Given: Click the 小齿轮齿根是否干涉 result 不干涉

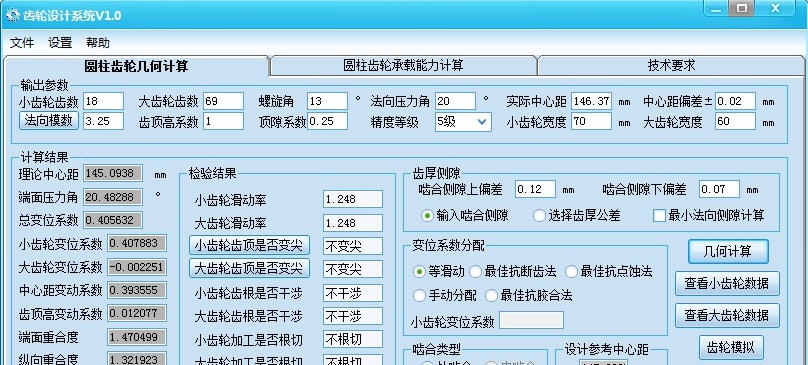Looking at the screenshot, I should pos(353,293).
